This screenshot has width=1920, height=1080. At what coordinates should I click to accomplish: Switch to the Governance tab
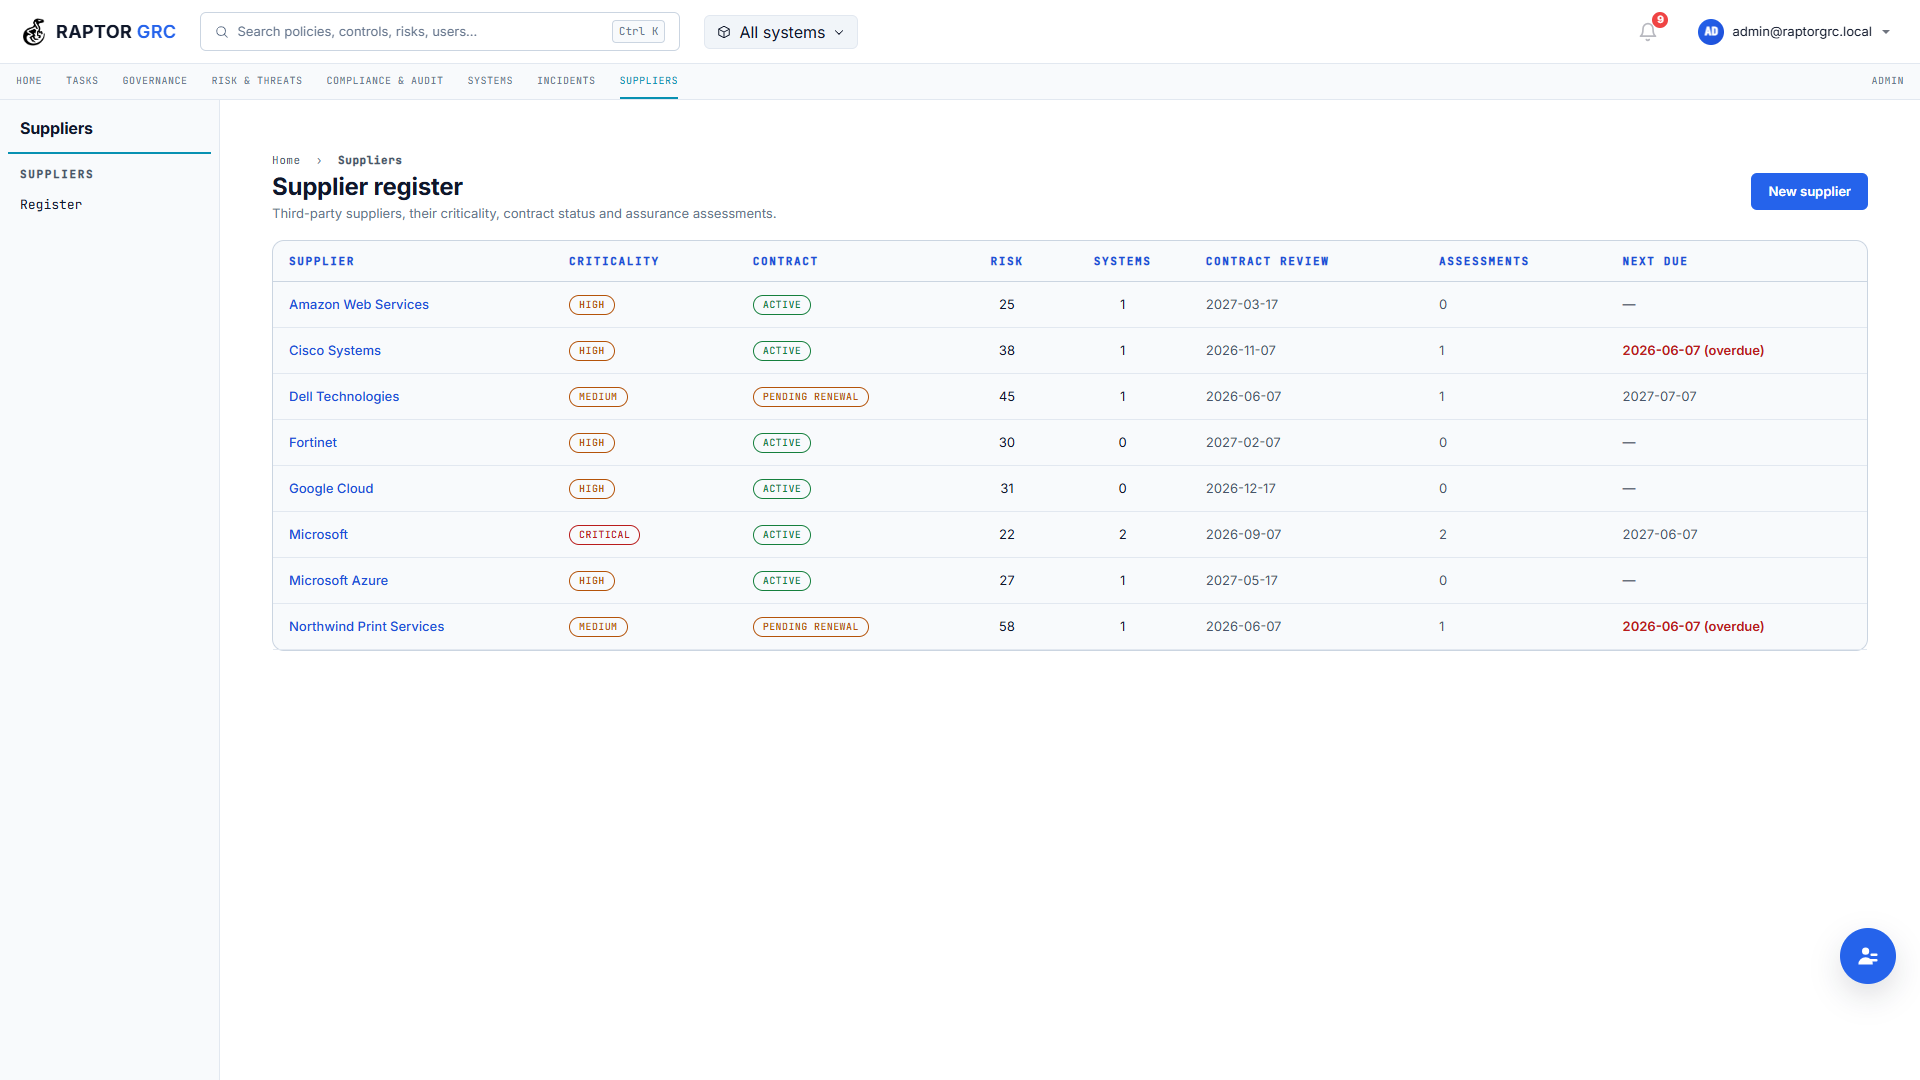click(x=155, y=81)
